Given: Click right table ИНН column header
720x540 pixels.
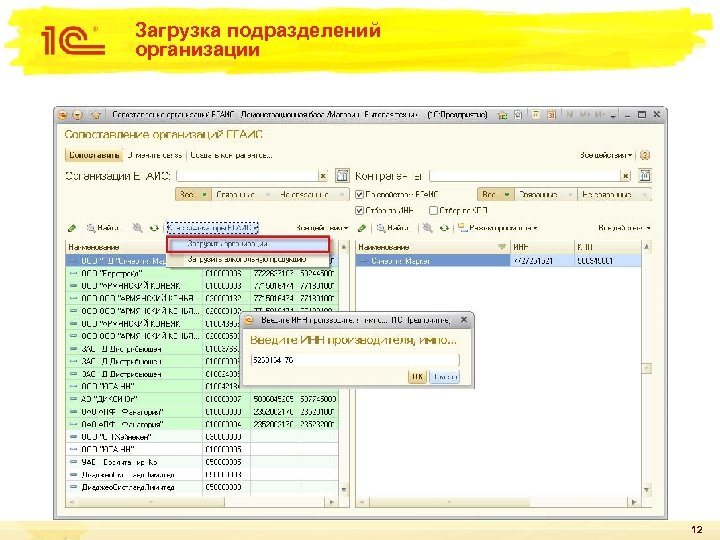Looking at the screenshot, I should [x=542, y=247].
